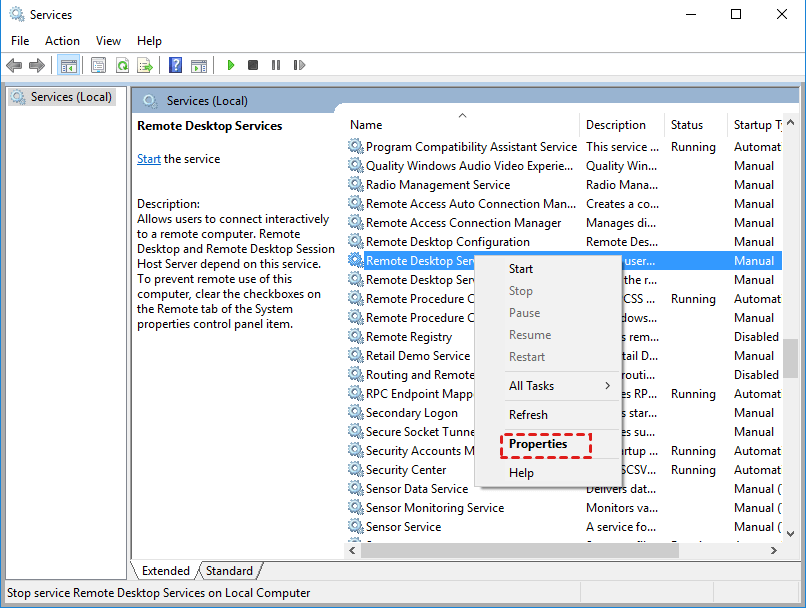Screen dimensions: 806x608
Task: Choose Properties from the context menu
Action: pos(538,444)
